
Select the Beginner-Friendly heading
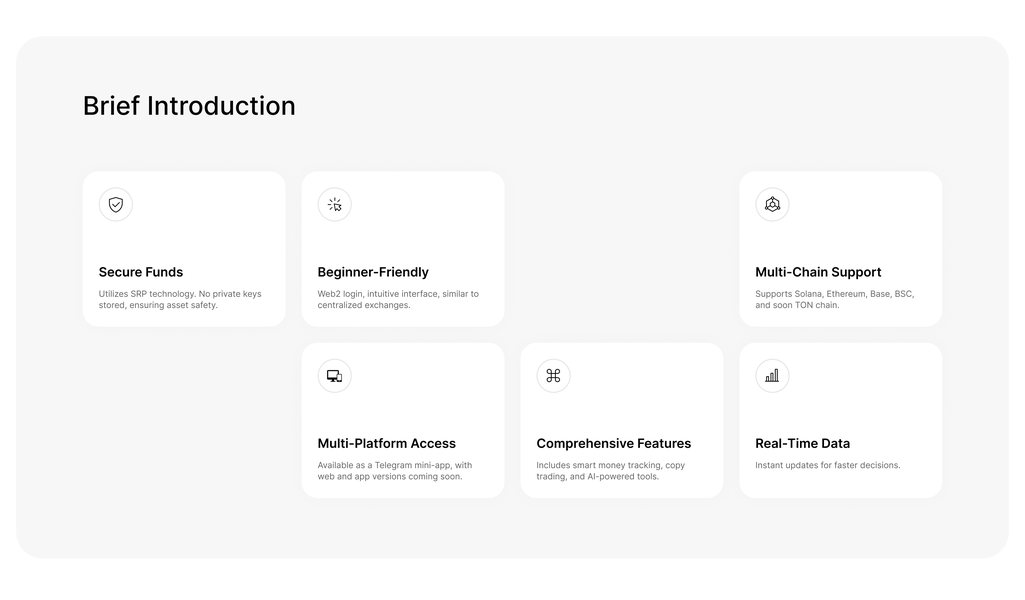coord(373,272)
